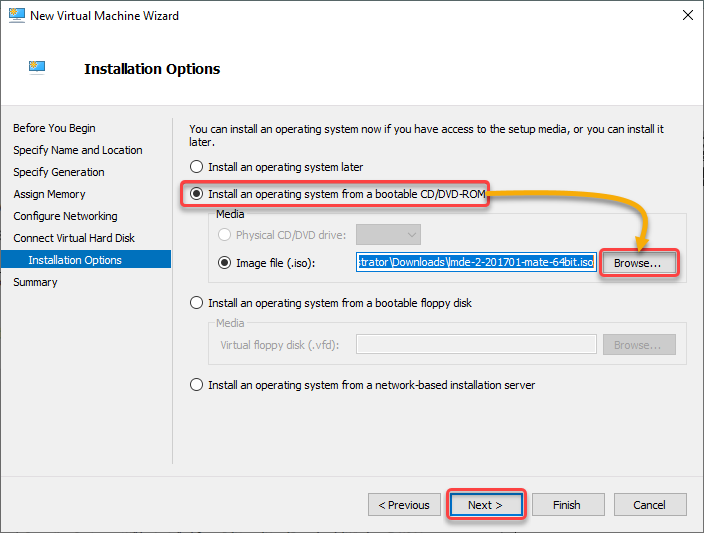Open the Assign Memory step
The height and width of the screenshot is (533, 704).
point(49,194)
